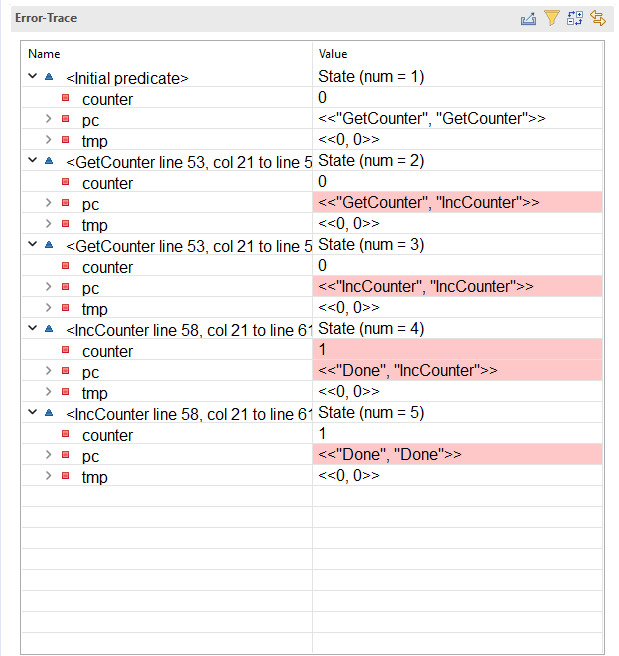Select the <Initial predicate> row label

click(127, 78)
